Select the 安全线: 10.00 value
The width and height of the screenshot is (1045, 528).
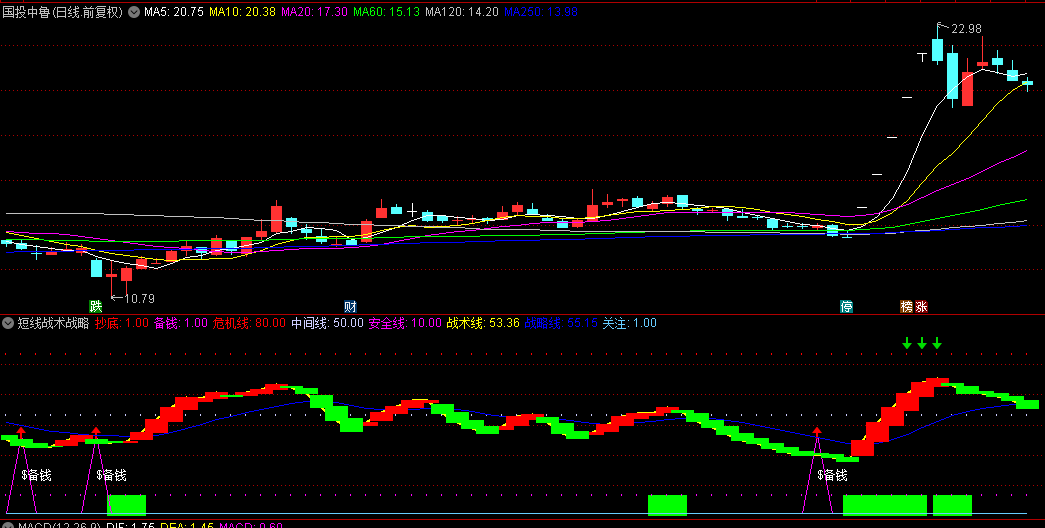click(405, 323)
